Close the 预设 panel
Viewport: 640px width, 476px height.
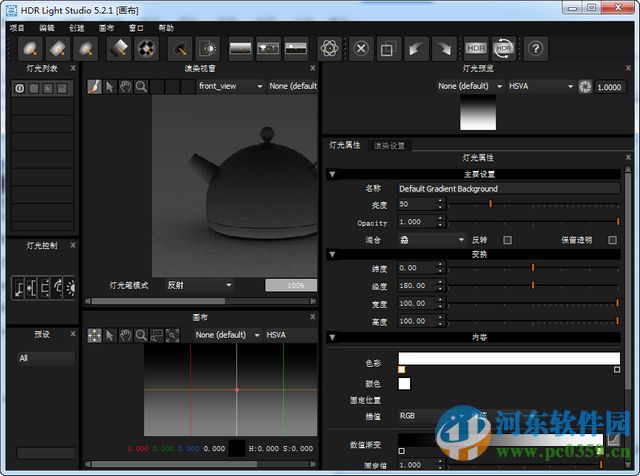(73, 334)
